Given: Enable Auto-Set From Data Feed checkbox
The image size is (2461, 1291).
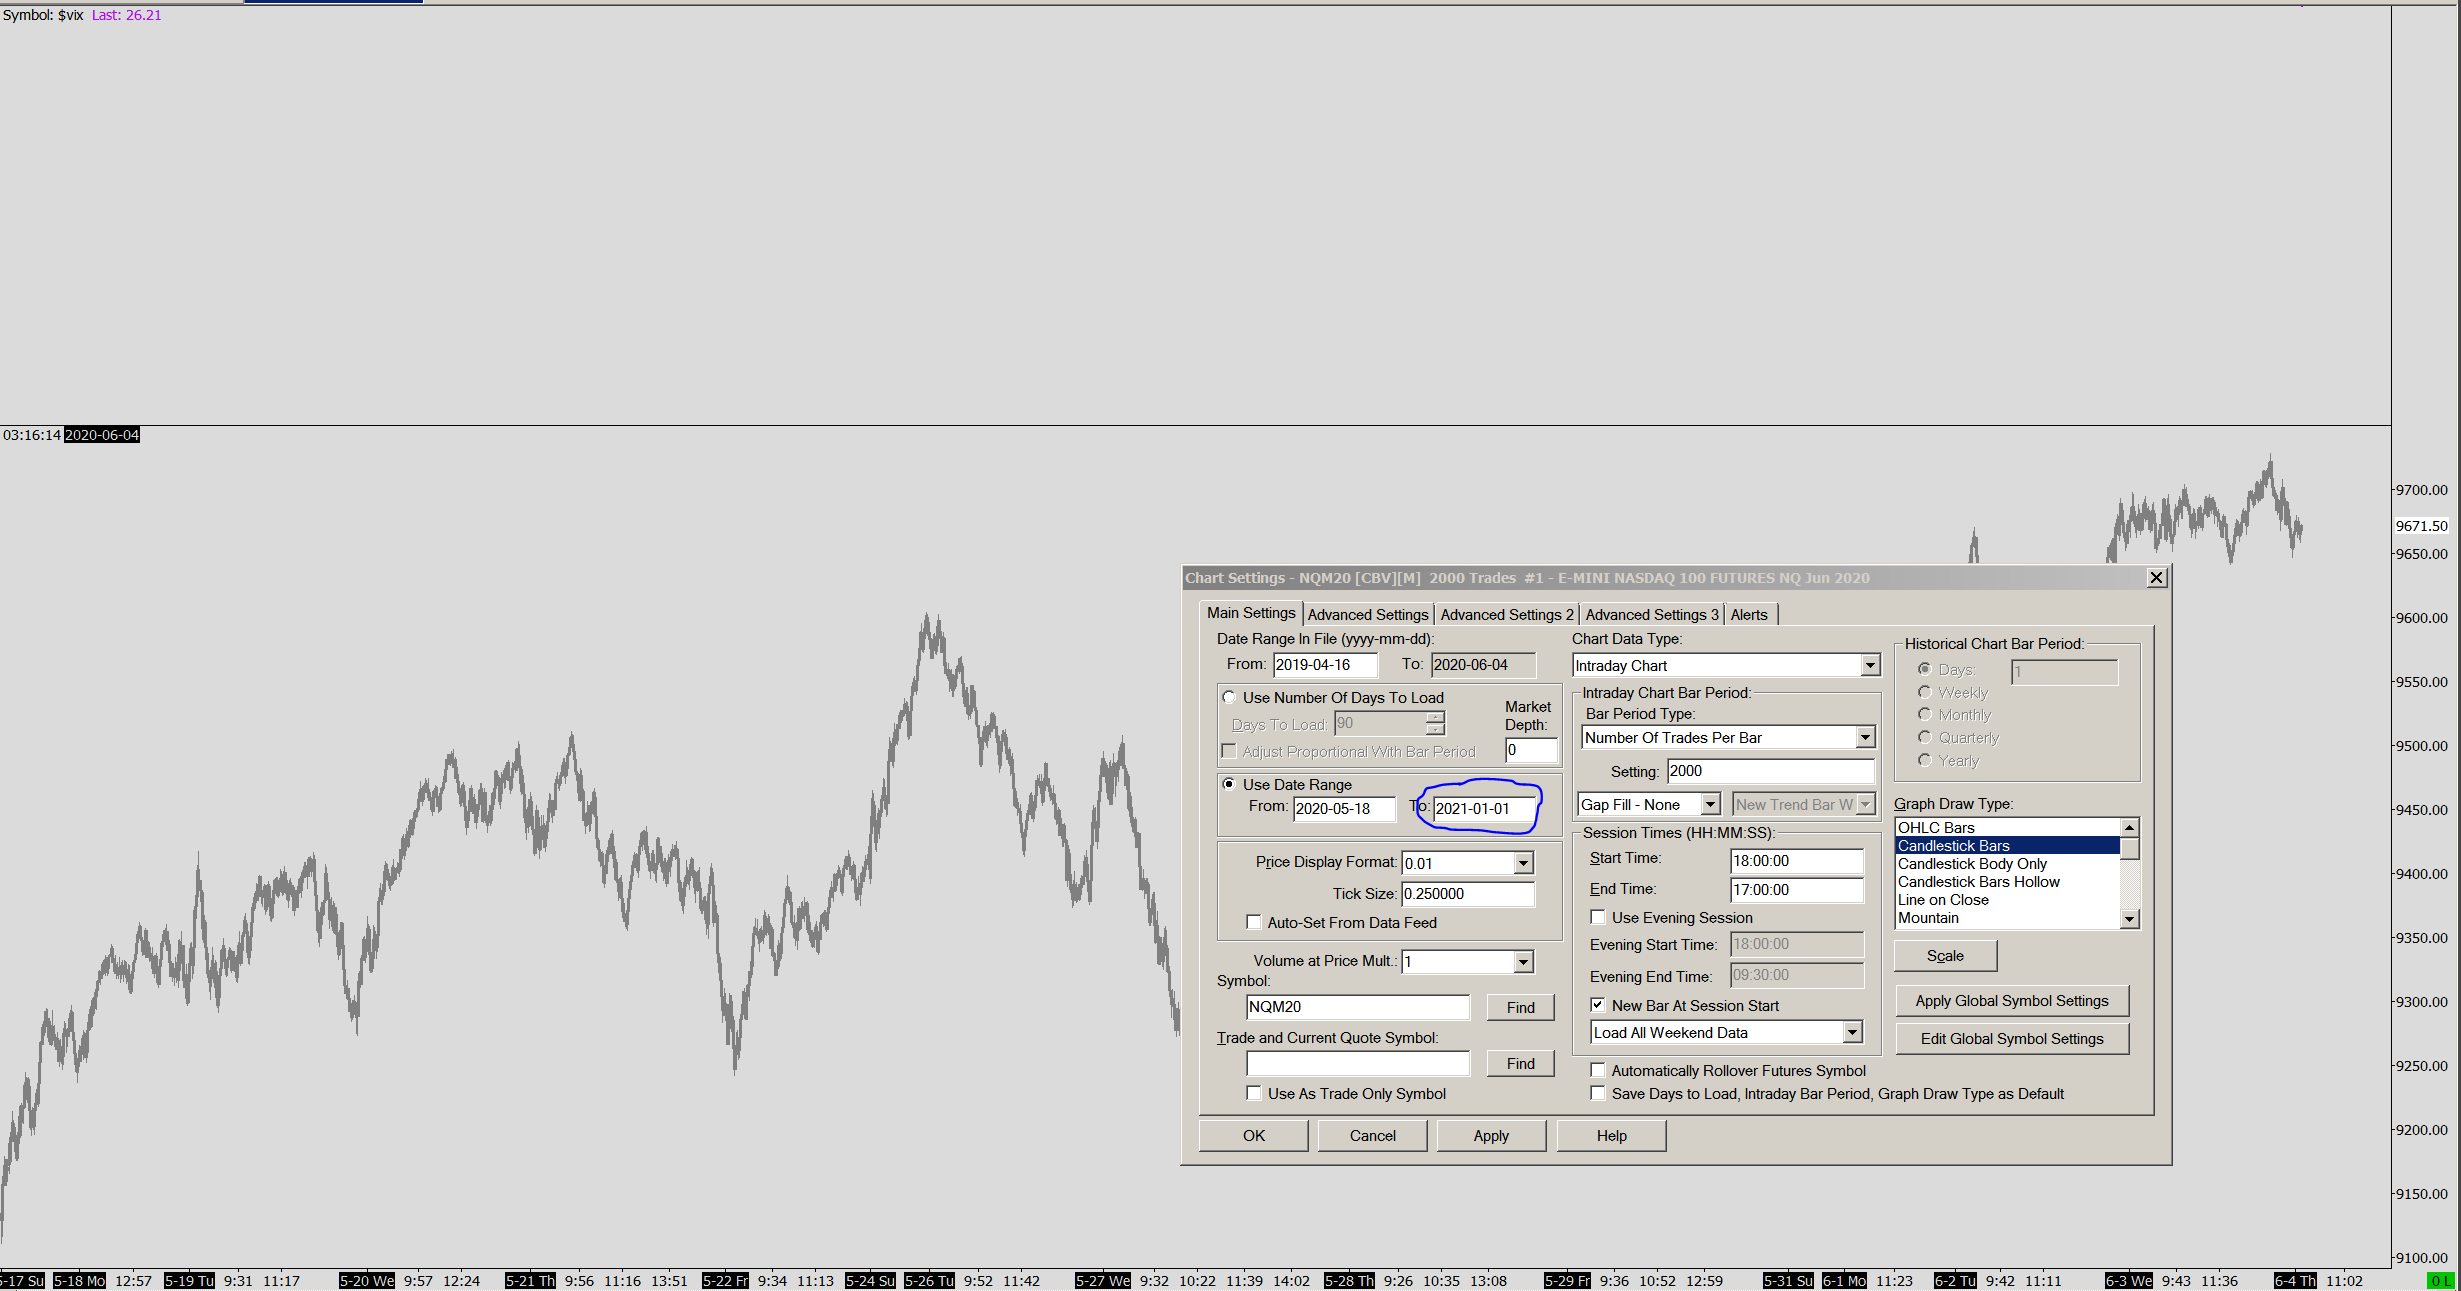Looking at the screenshot, I should pyautogui.click(x=1254, y=922).
